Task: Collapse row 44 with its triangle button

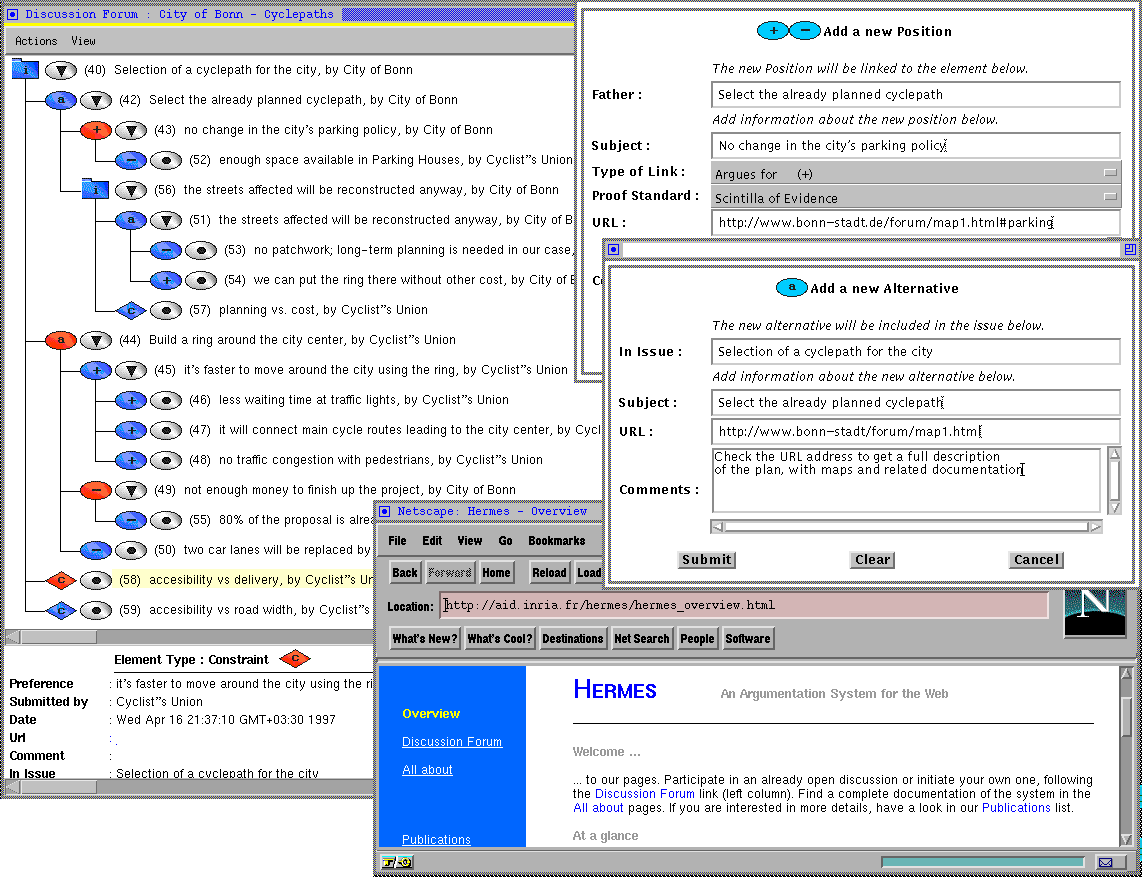Action: [95, 340]
